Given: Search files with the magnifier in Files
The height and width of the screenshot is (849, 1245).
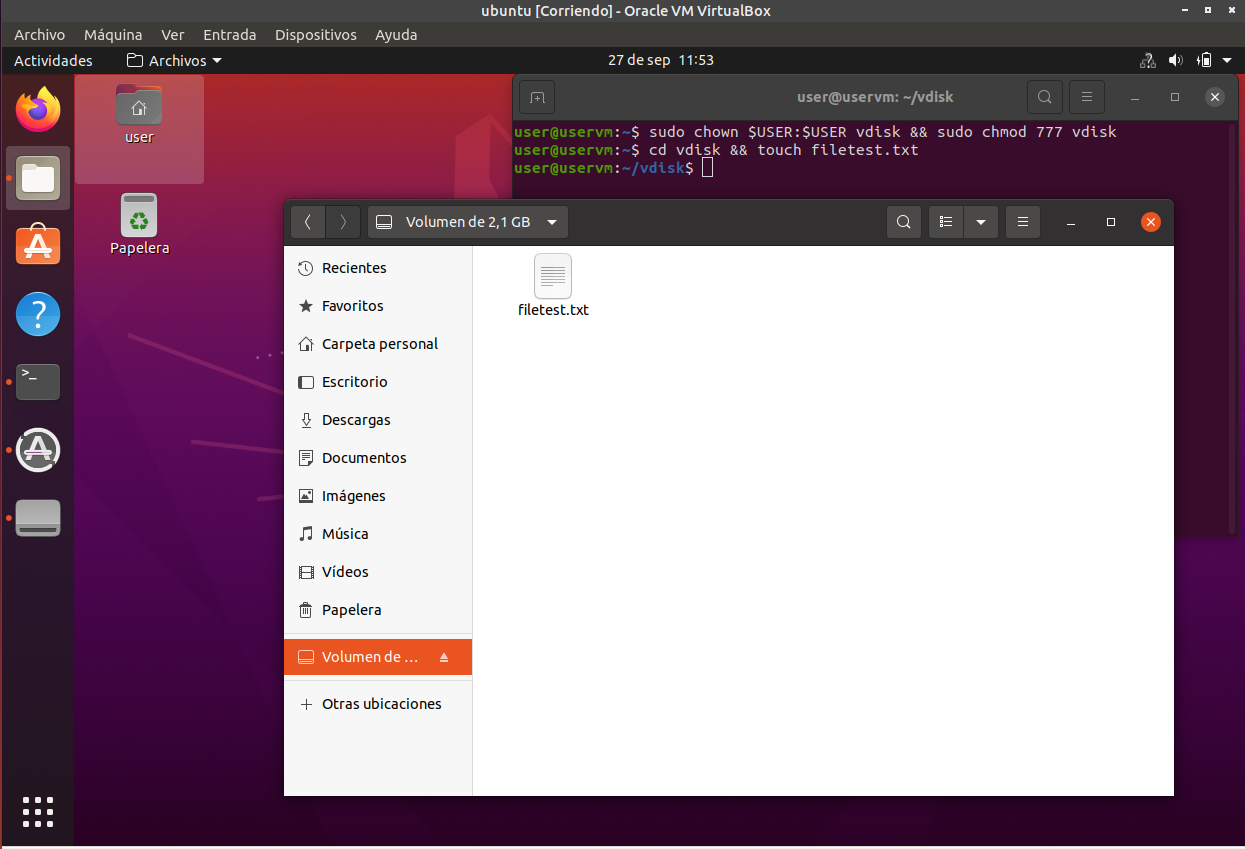Looking at the screenshot, I should point(904,222).
